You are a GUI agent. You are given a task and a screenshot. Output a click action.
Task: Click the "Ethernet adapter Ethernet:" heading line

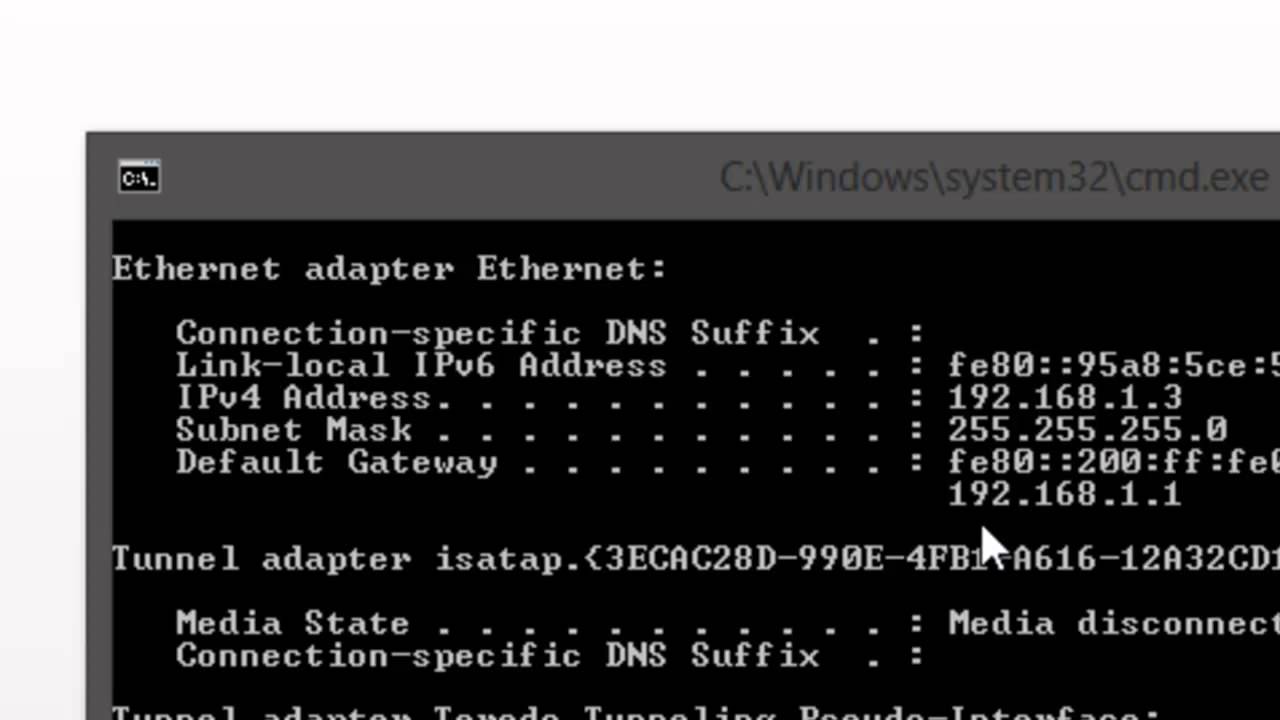click(x=388, y=269)
